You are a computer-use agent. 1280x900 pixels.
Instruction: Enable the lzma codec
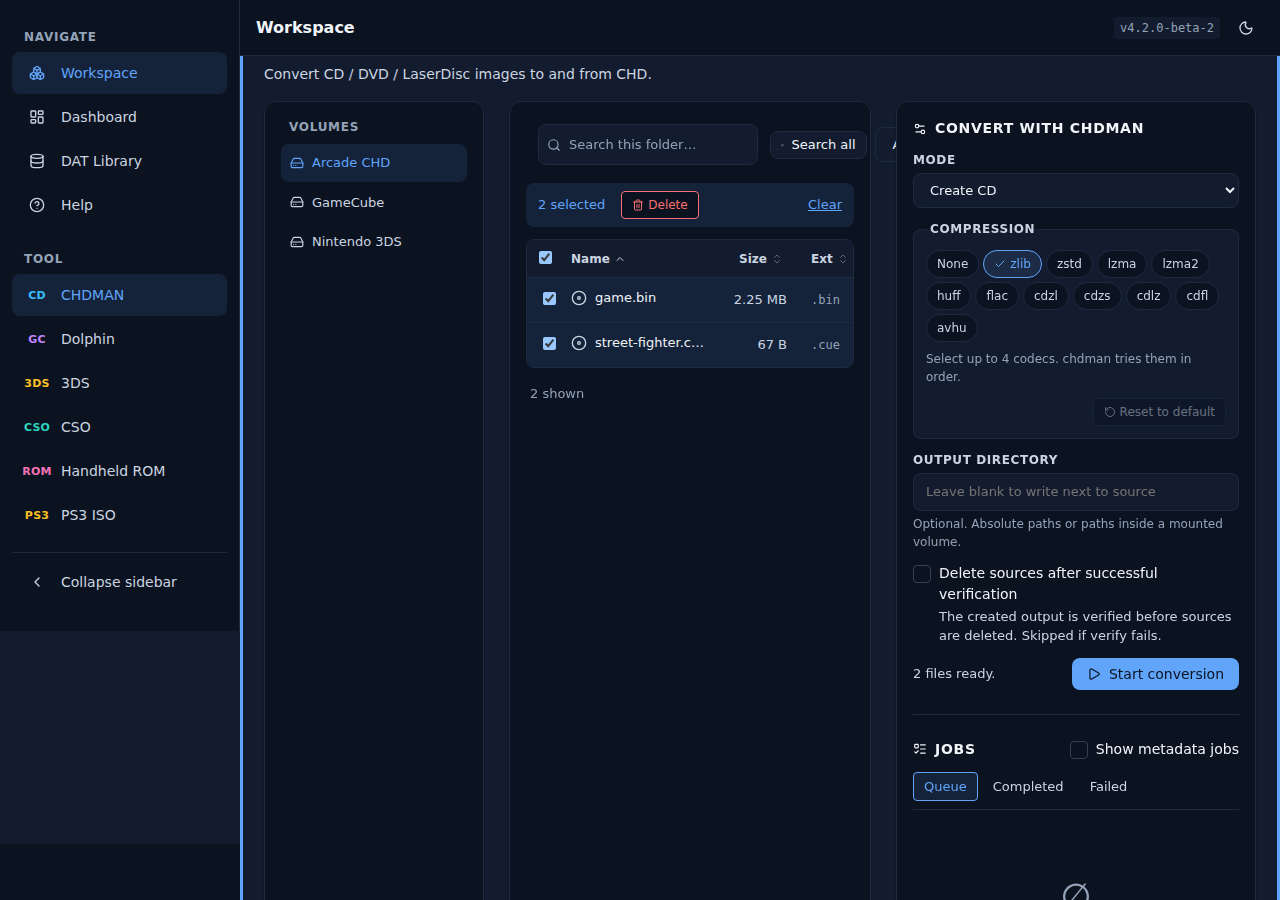(x=1122, y=264)
